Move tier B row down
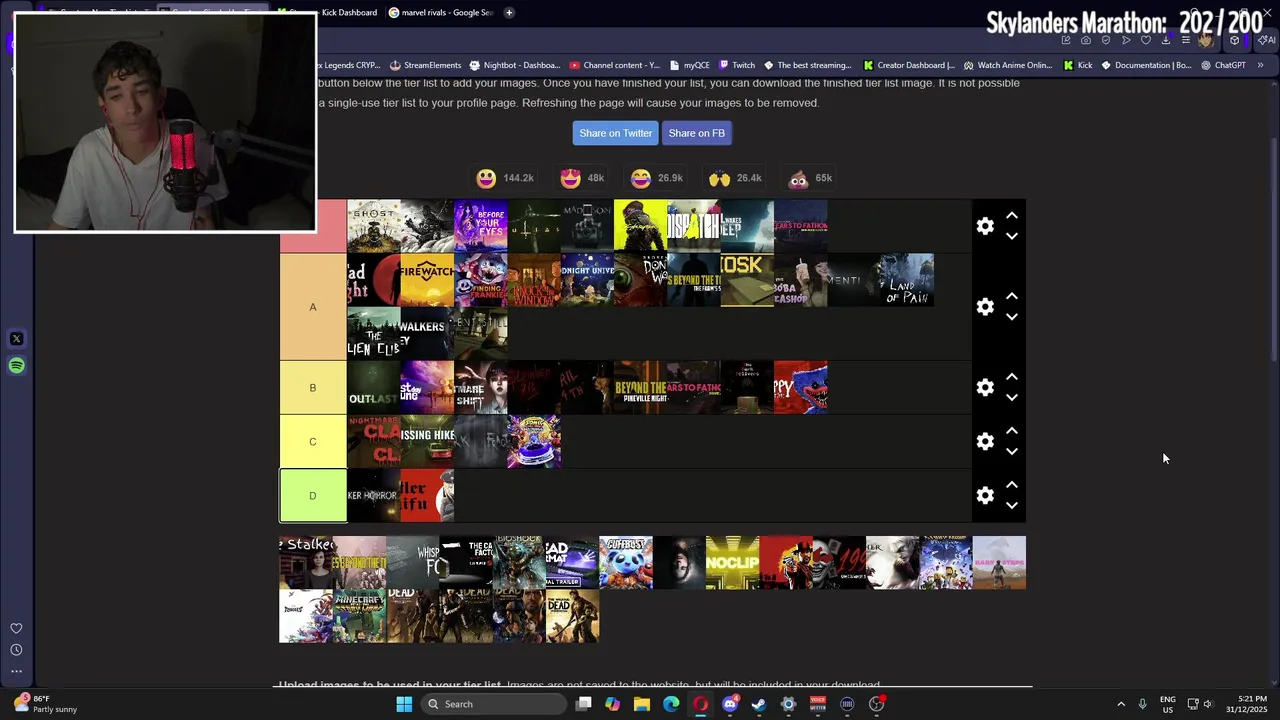Image resolution: width=1280 pixels, height=720 pixels. tap(1012, 398)
